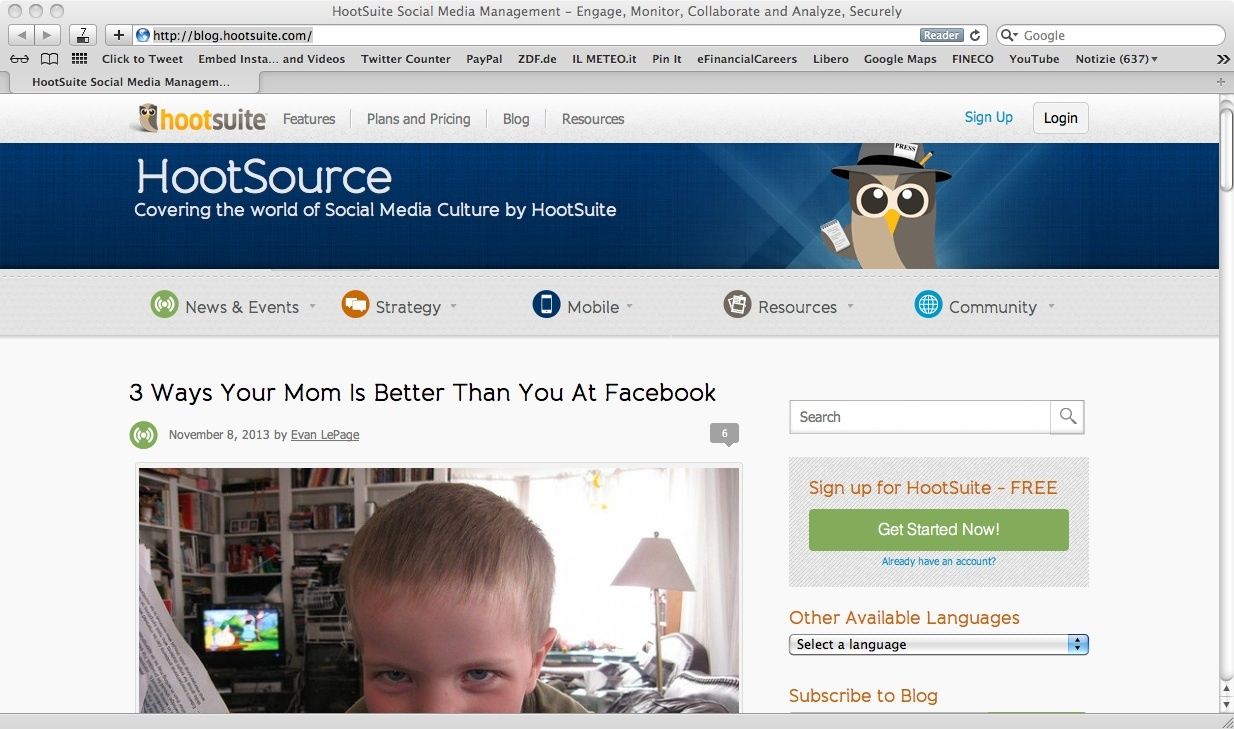Open the Blog navigation item
This screenshot has height=729, width=1234.
tap(516, 119)
